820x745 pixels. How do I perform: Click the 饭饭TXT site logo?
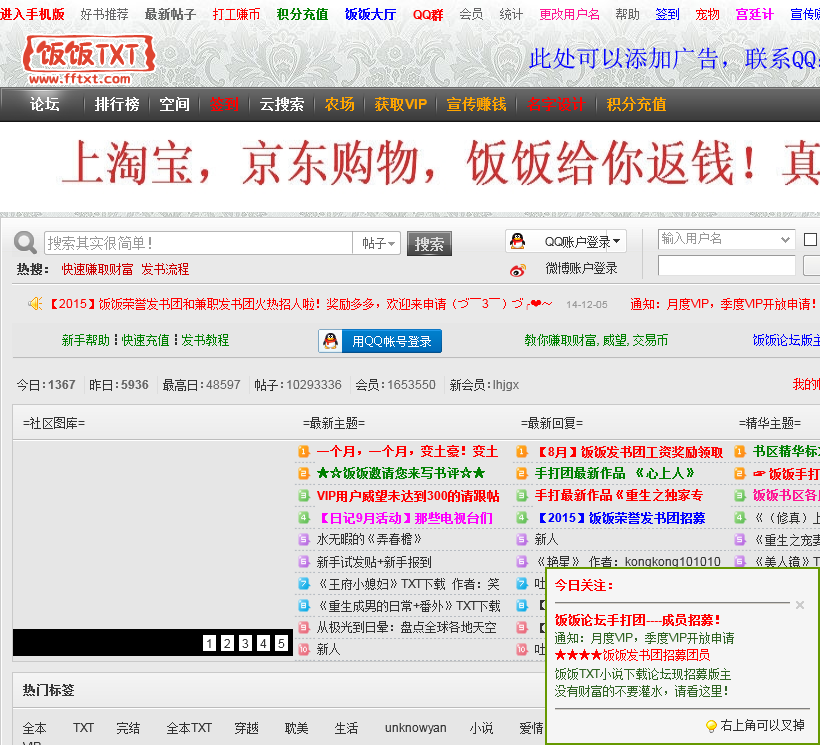pos(88,60)
